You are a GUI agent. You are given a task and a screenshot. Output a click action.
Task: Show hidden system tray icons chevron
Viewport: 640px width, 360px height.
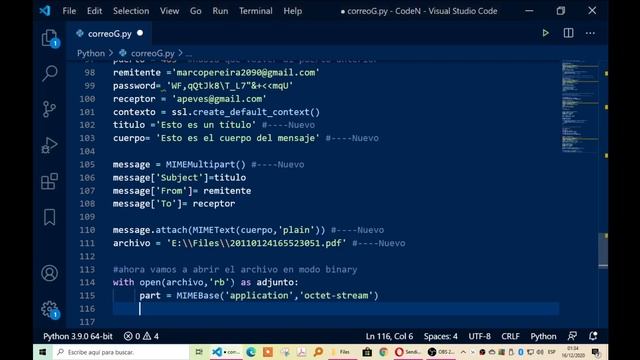coord(463,352)
